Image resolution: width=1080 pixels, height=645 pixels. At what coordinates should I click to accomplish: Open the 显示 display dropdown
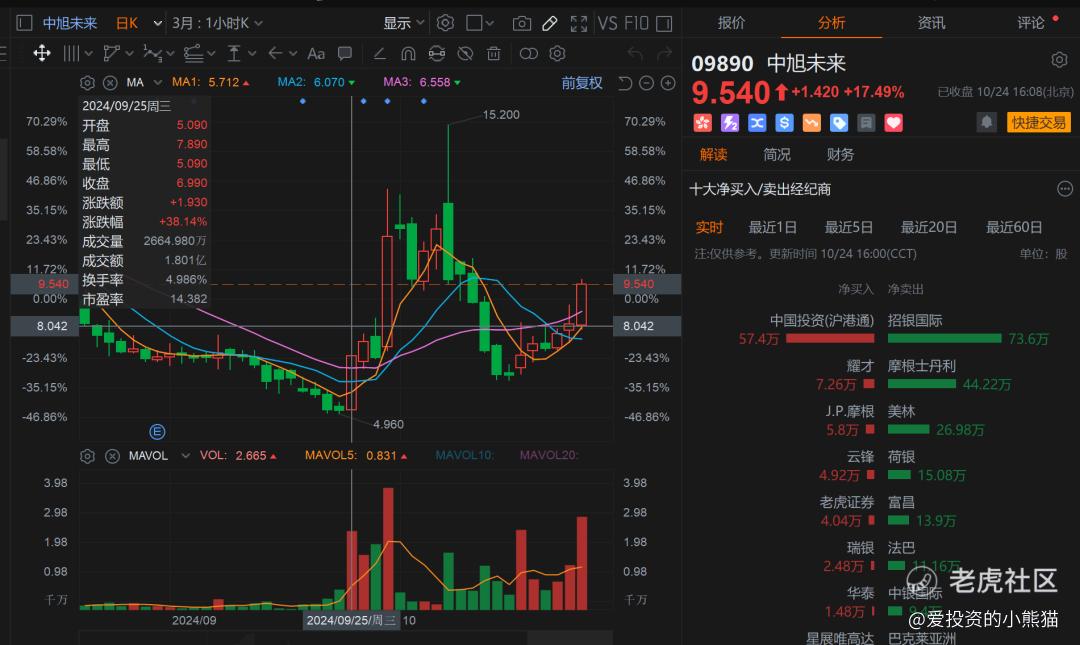pos(404,23)
